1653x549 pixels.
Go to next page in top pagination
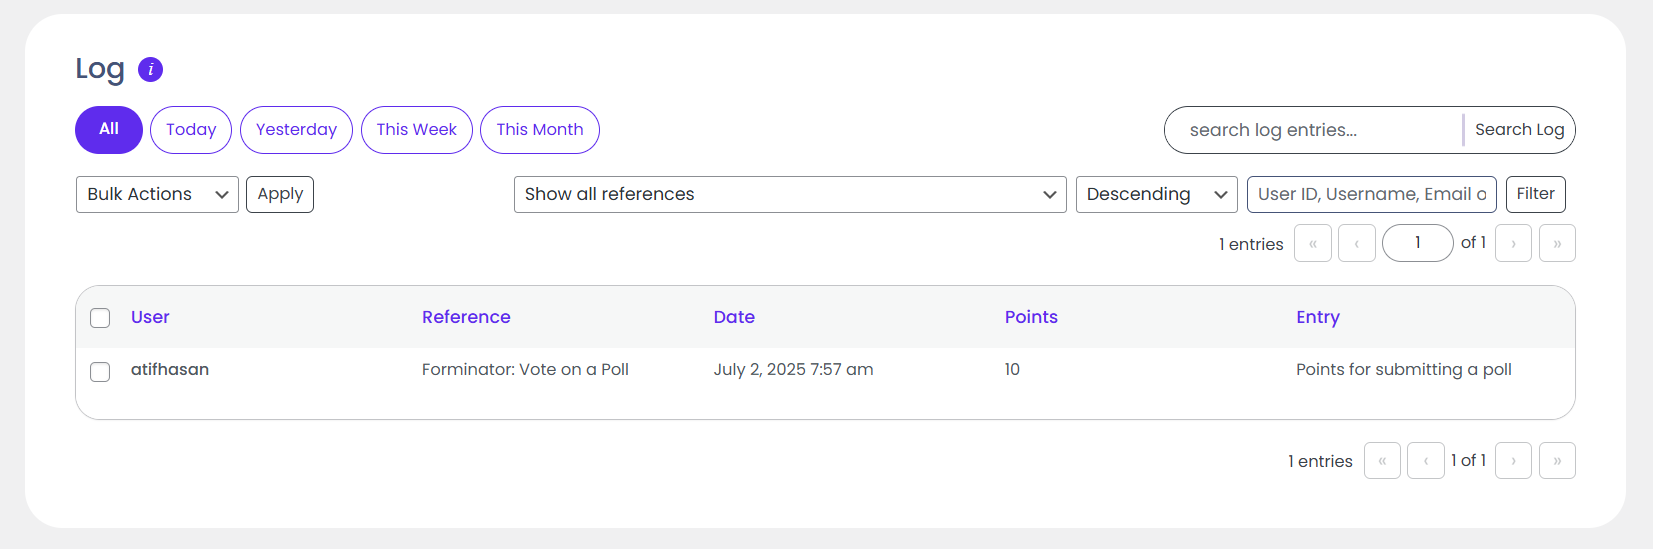[x=1513, y=243]
